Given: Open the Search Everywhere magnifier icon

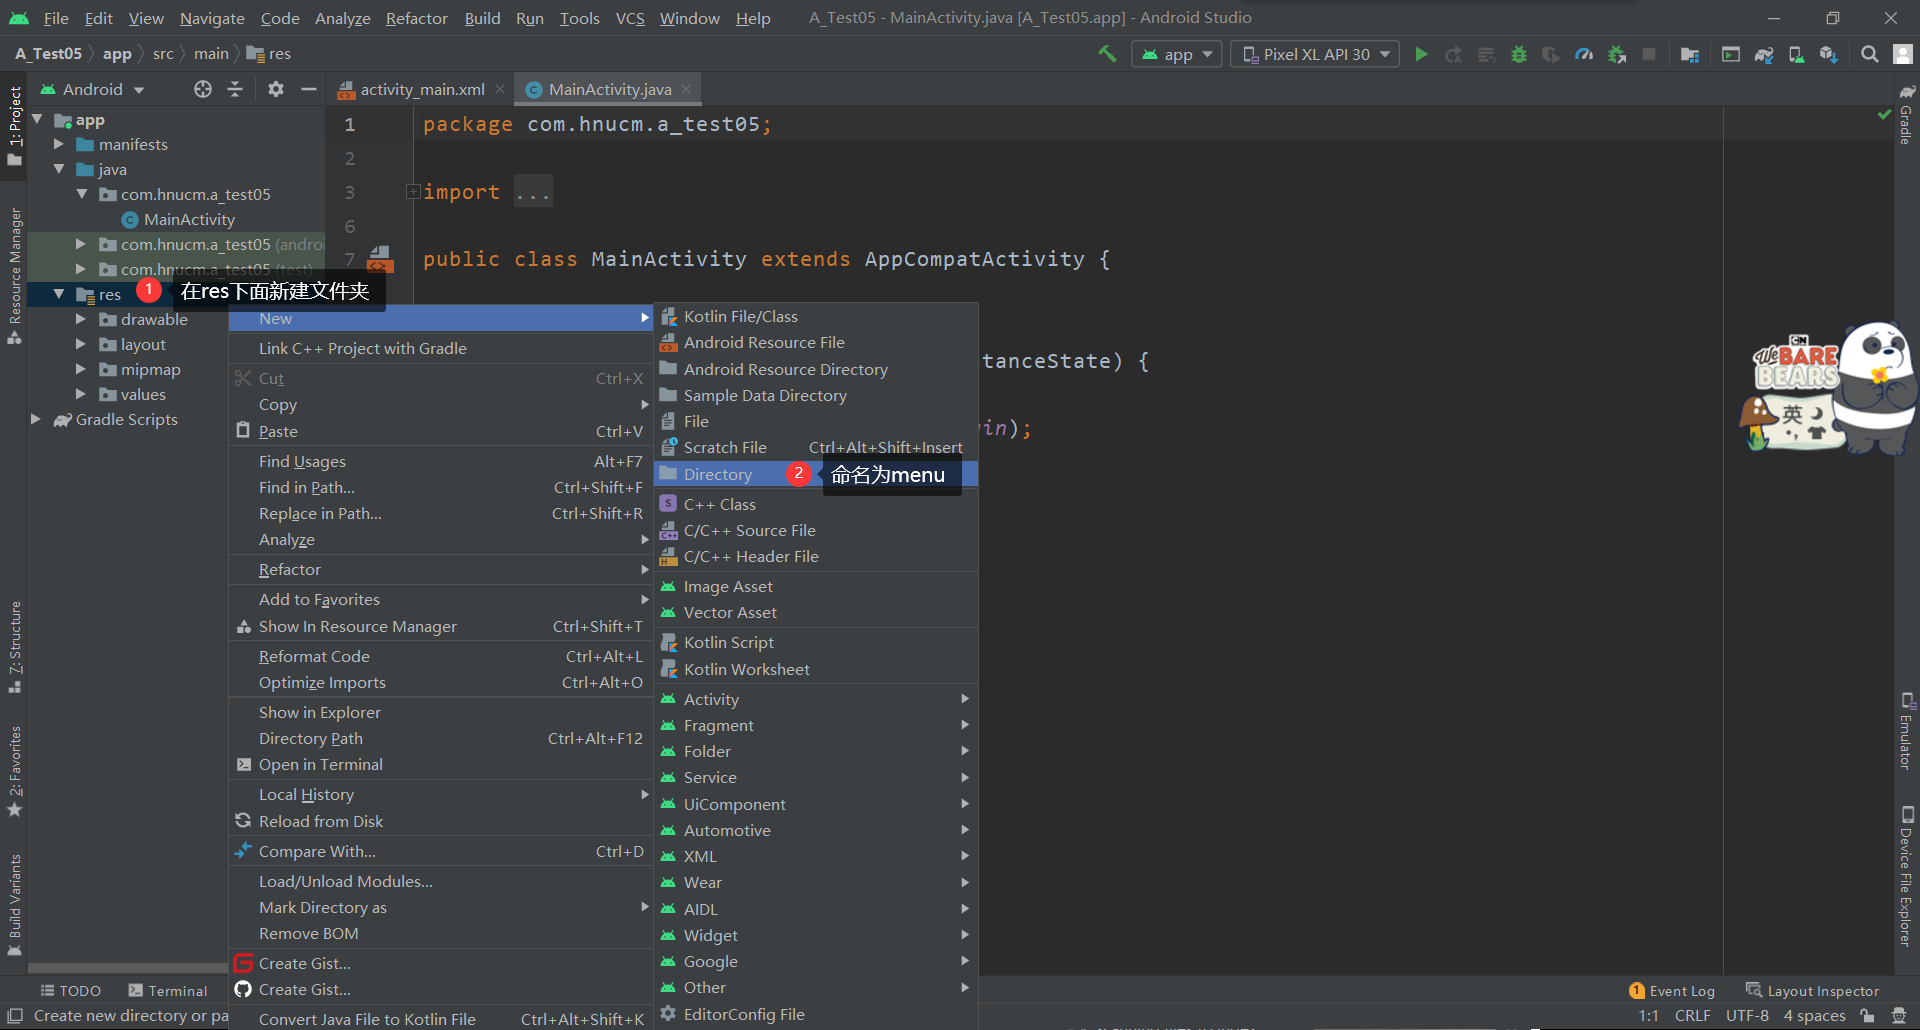Looking at the screenshot, I should click(x=1869, y=54).
